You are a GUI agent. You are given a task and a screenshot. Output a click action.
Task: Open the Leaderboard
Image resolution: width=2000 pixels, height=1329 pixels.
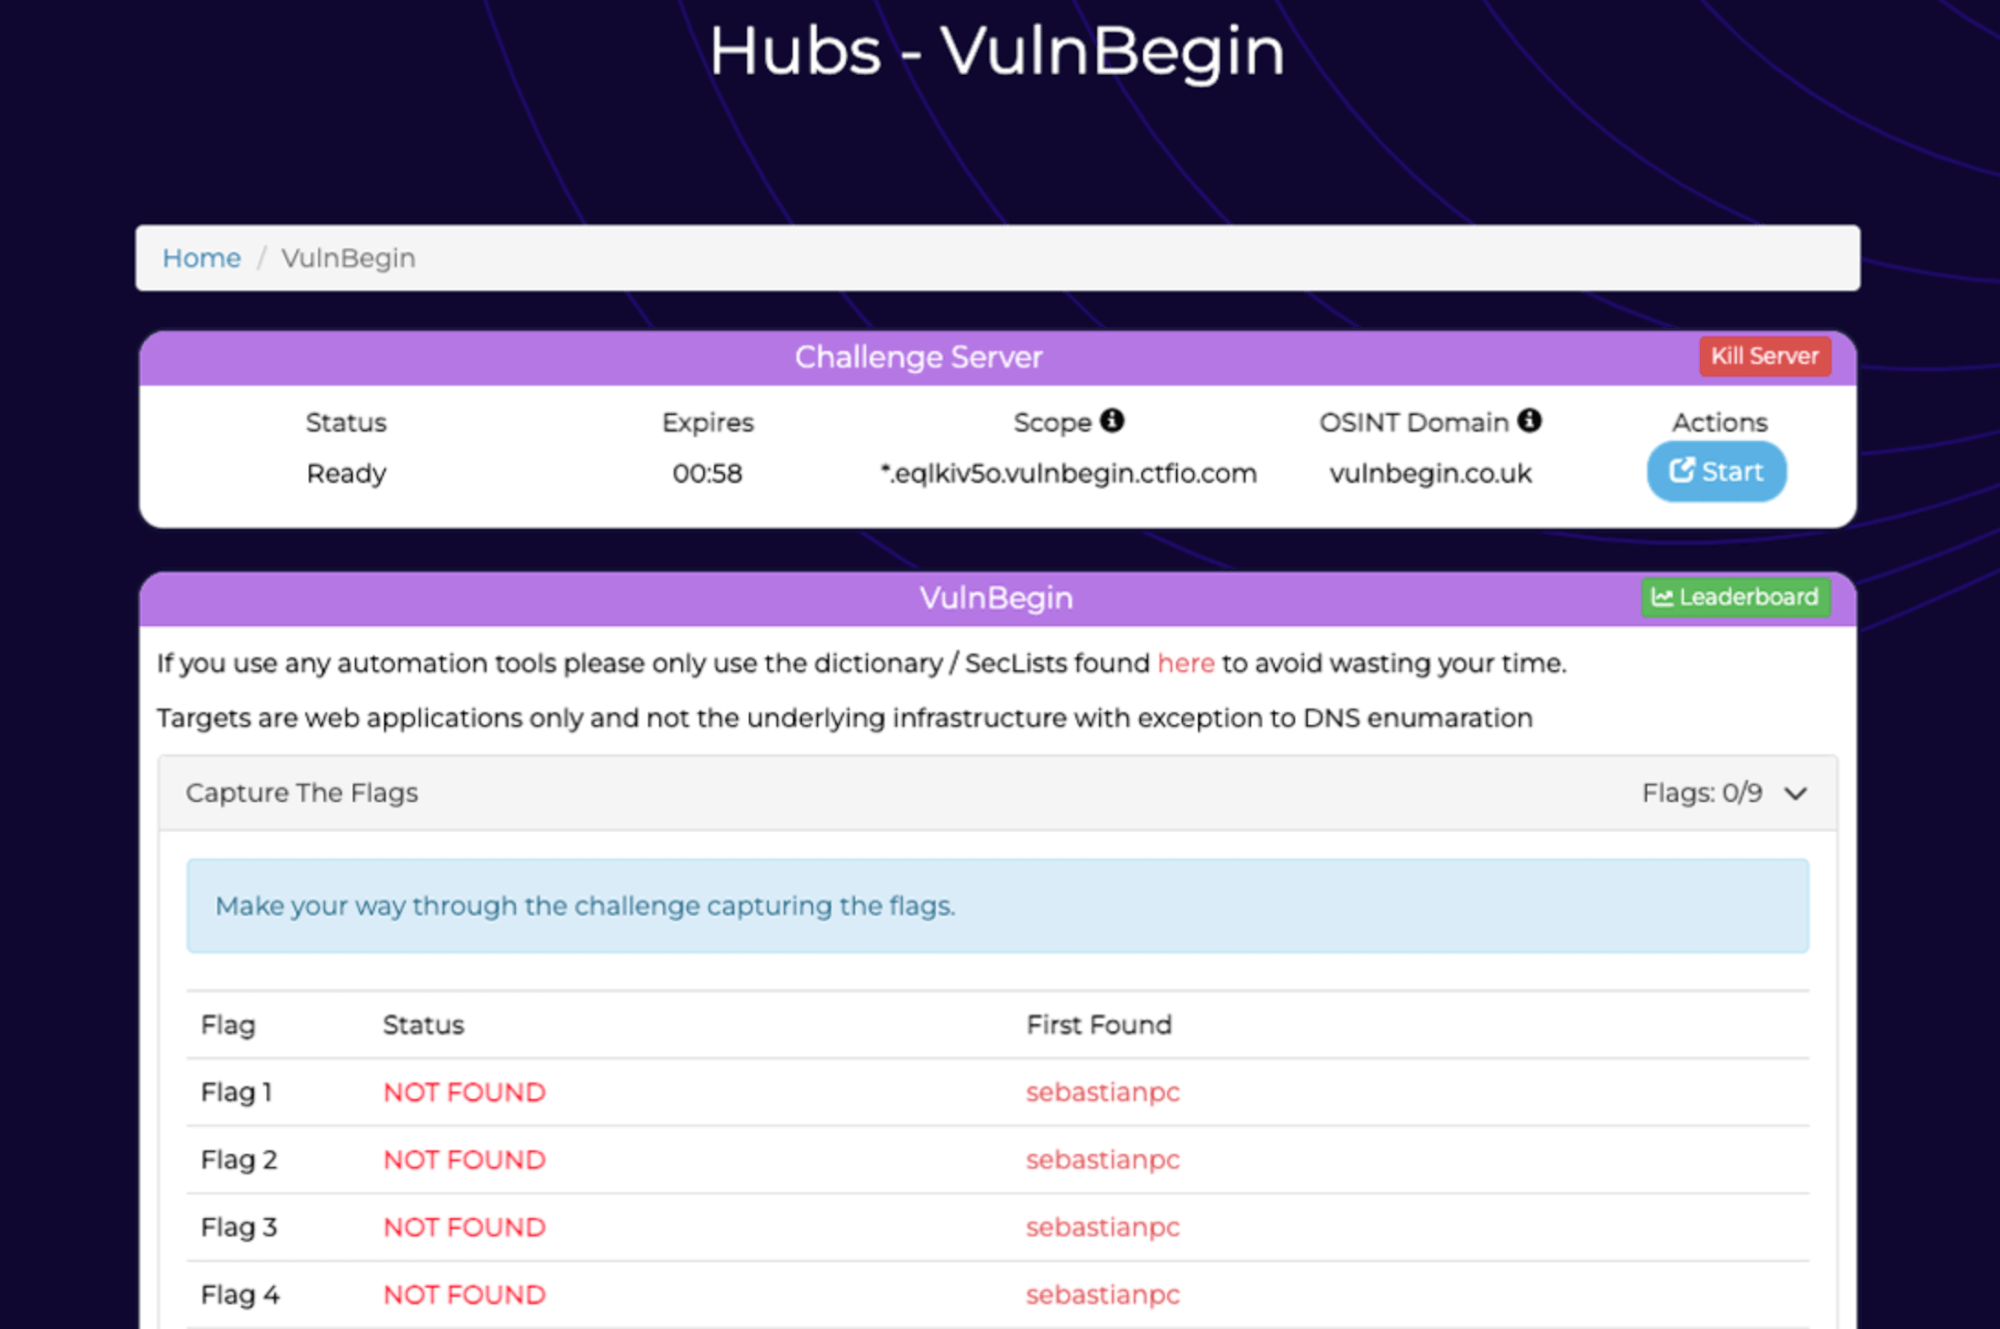[1735, 597]
